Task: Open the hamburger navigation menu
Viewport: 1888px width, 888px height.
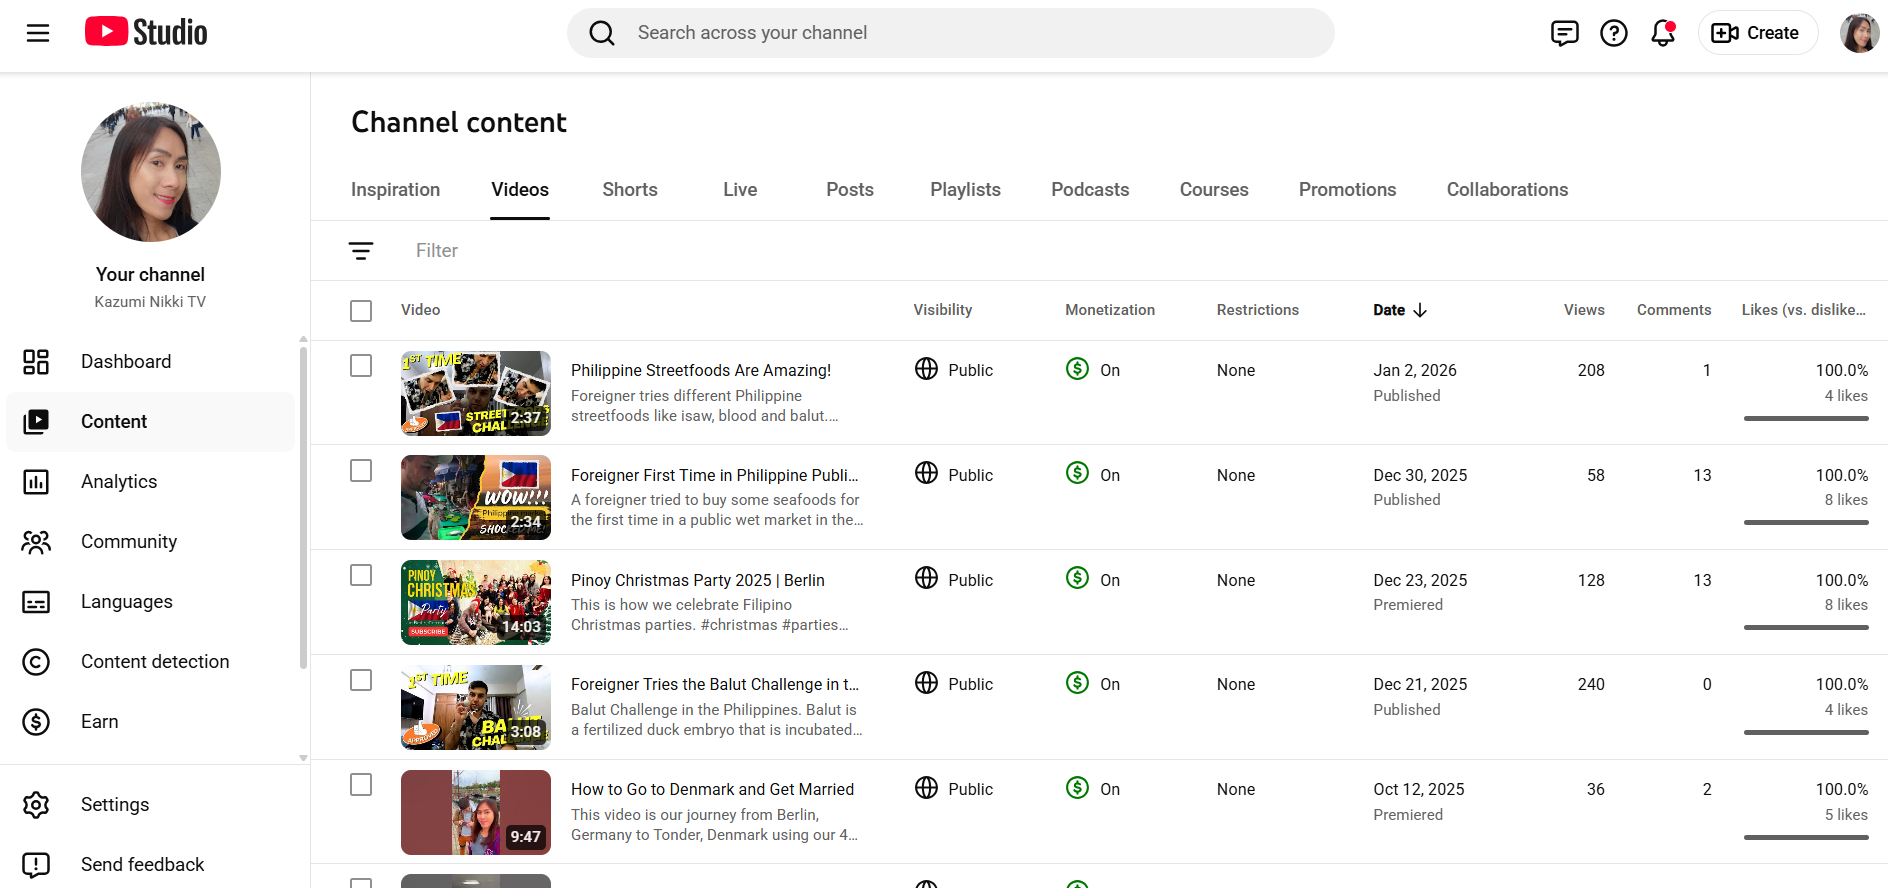Action: (x=38, y=33)
